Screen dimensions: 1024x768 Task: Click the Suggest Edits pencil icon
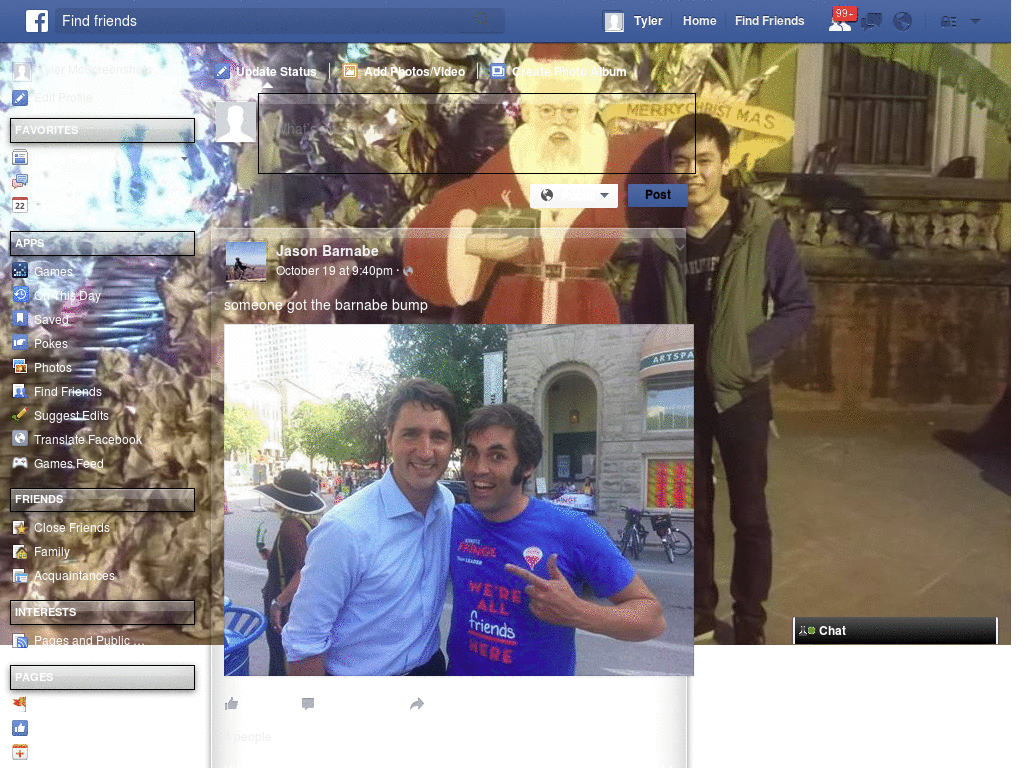coord(20,415)
